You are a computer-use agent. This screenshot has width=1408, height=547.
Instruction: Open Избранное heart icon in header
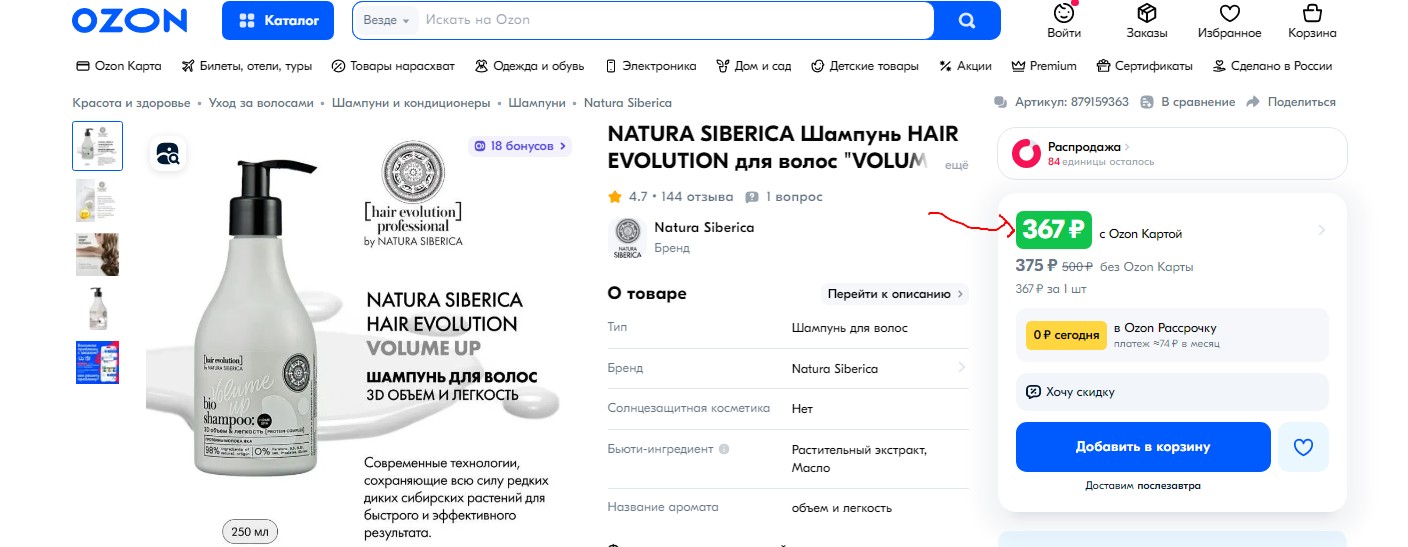click(1230, 13)
